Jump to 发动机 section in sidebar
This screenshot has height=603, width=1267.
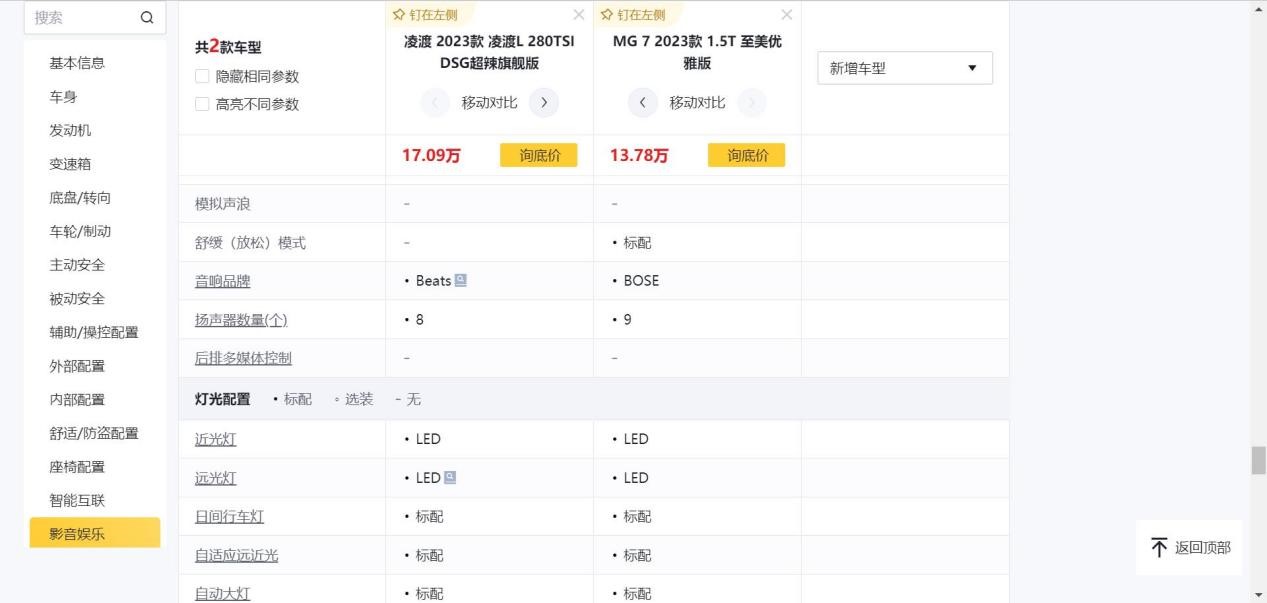[x=70, y=130]
